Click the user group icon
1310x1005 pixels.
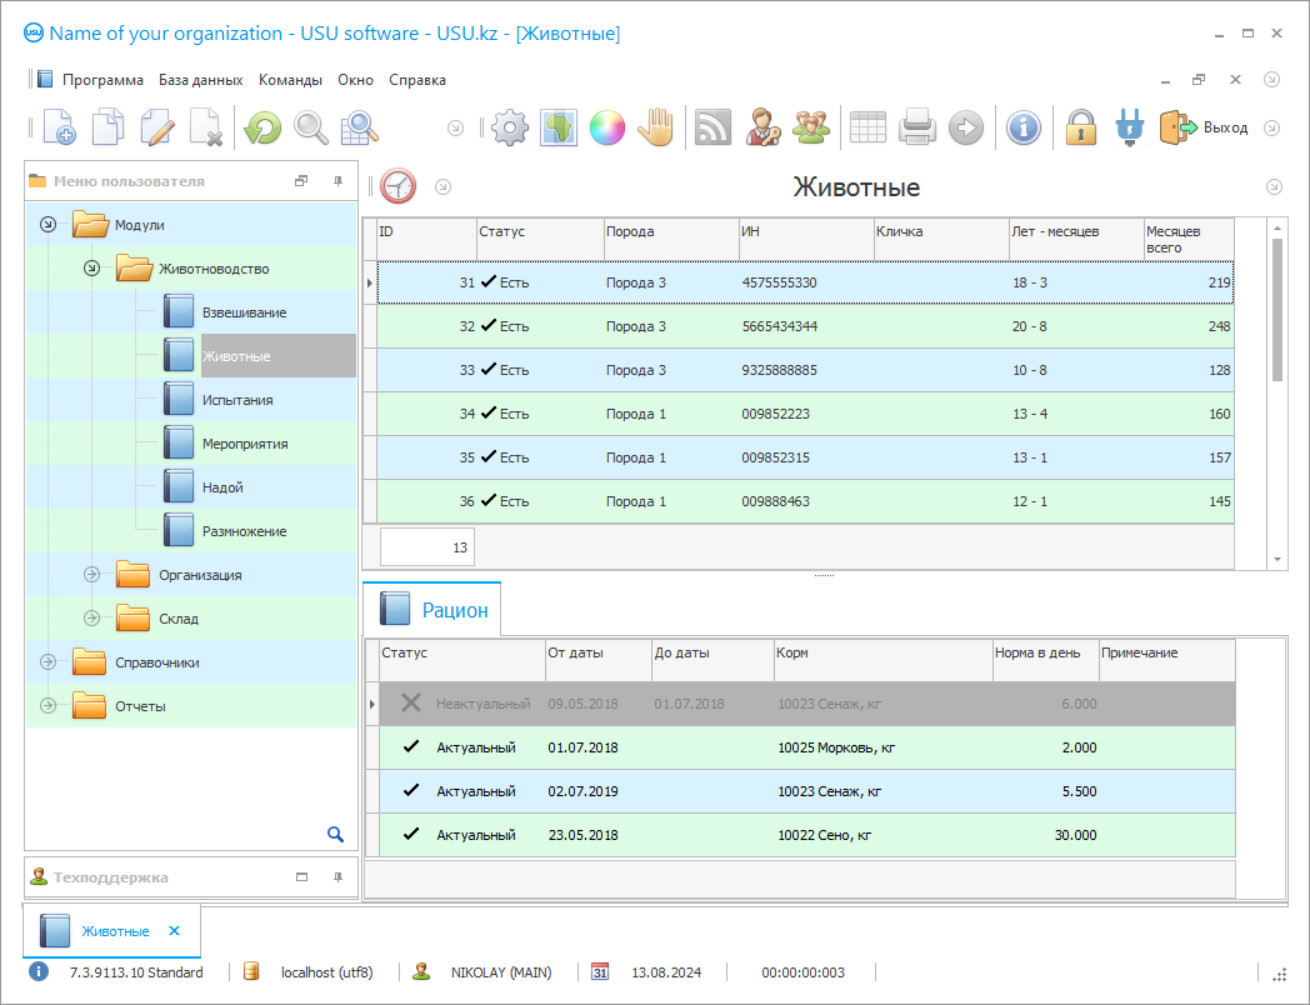point(811,128)
